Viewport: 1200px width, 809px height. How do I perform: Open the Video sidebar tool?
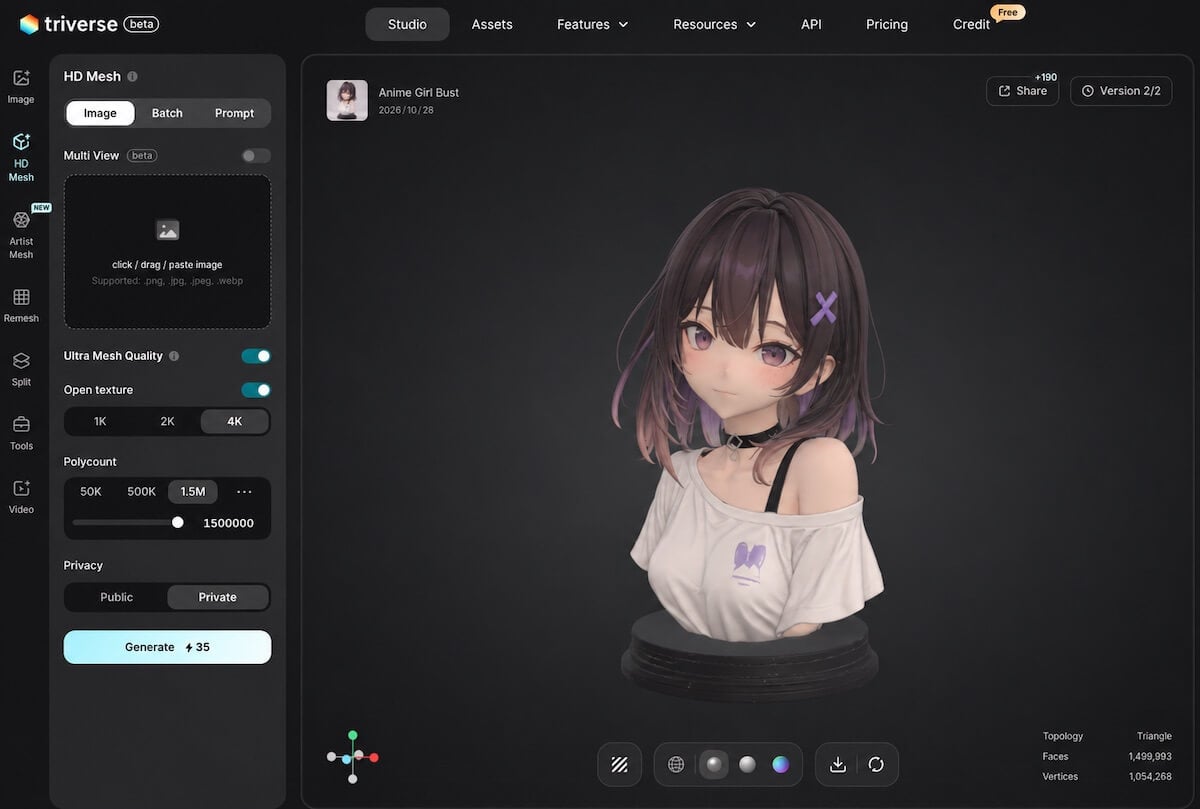(x=21, y=497)
